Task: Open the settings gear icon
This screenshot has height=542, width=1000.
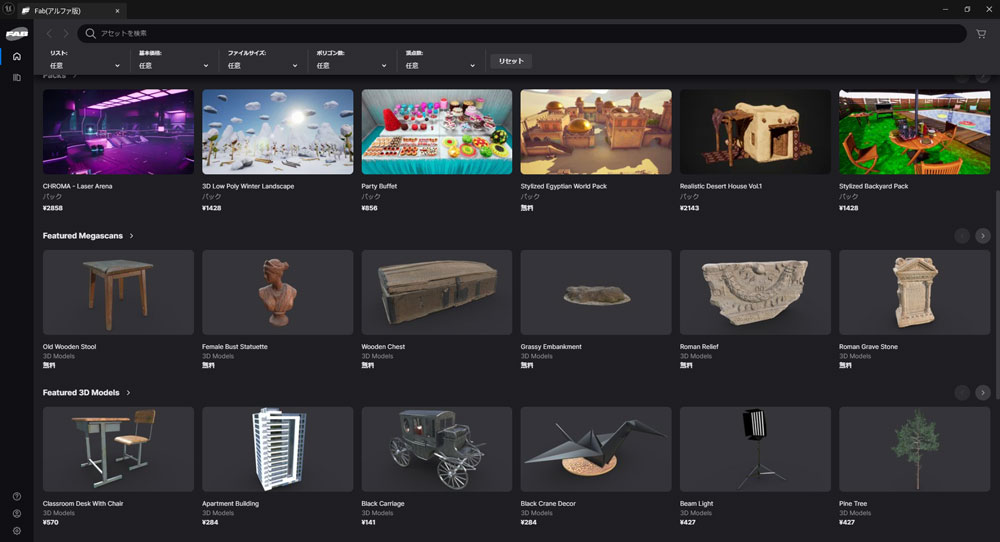Action: [17, 531]
